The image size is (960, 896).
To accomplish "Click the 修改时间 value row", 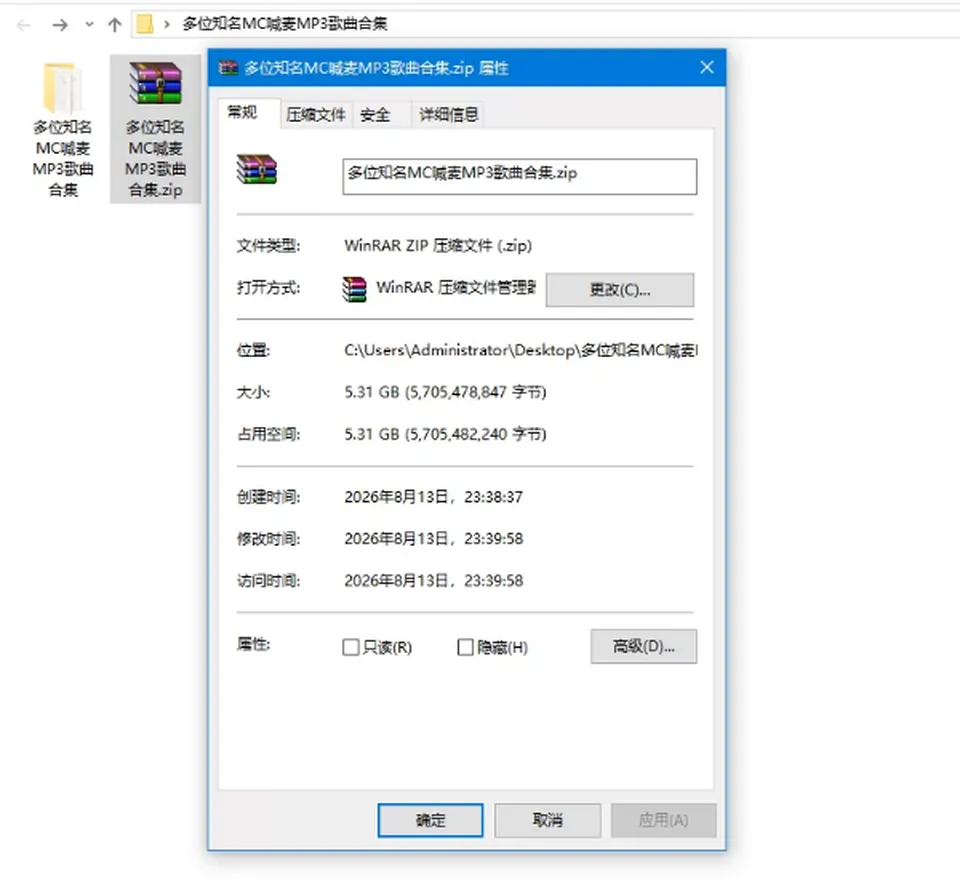I will coord(433,539).
